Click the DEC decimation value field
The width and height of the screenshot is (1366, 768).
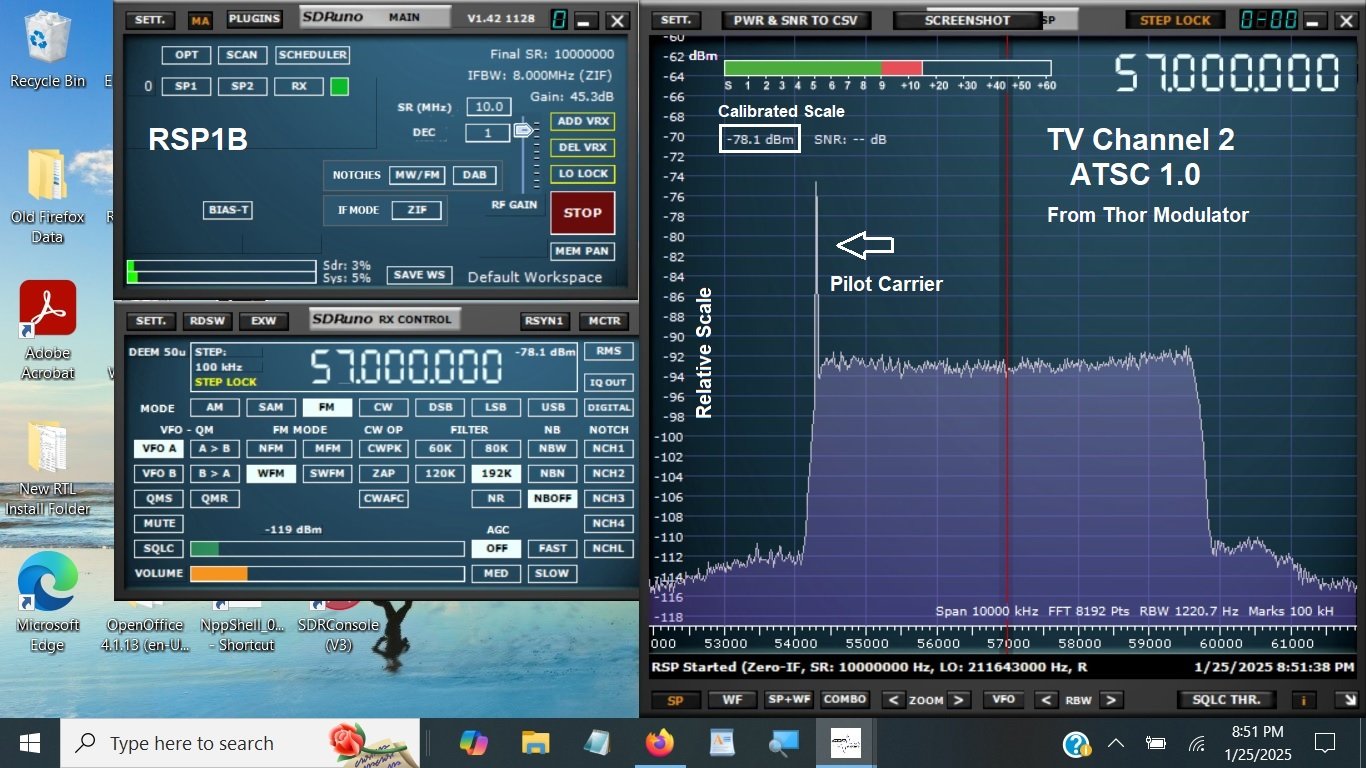[x=488, y=133]
